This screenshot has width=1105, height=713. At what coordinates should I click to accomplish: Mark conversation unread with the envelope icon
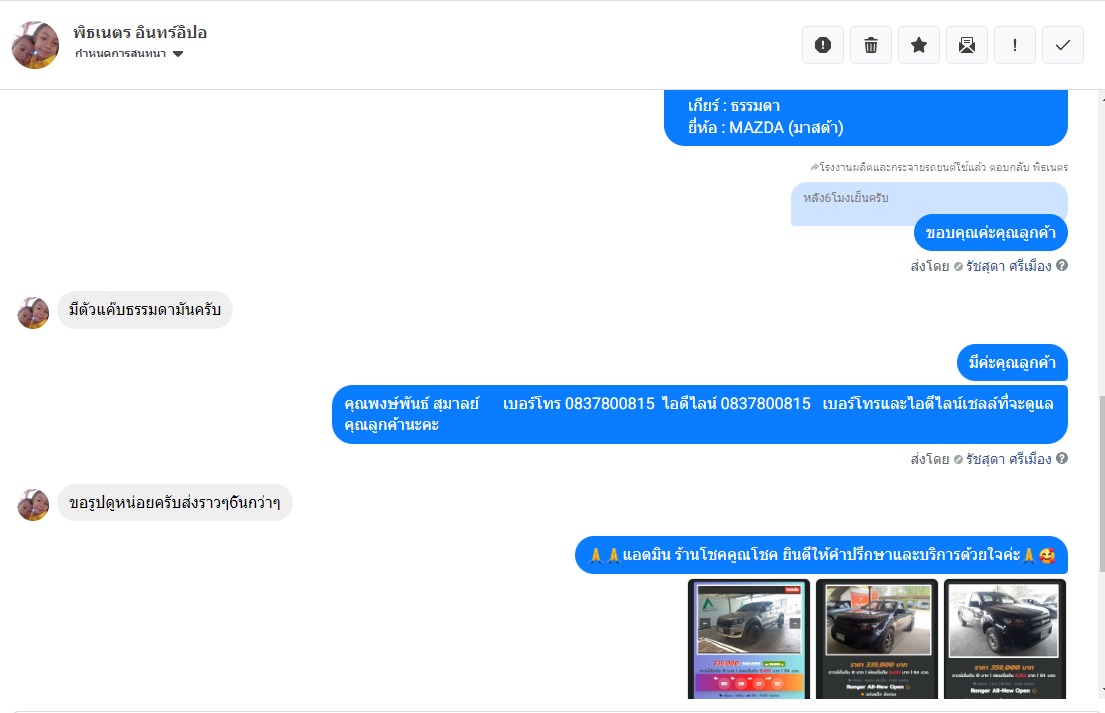coord(966,45)
